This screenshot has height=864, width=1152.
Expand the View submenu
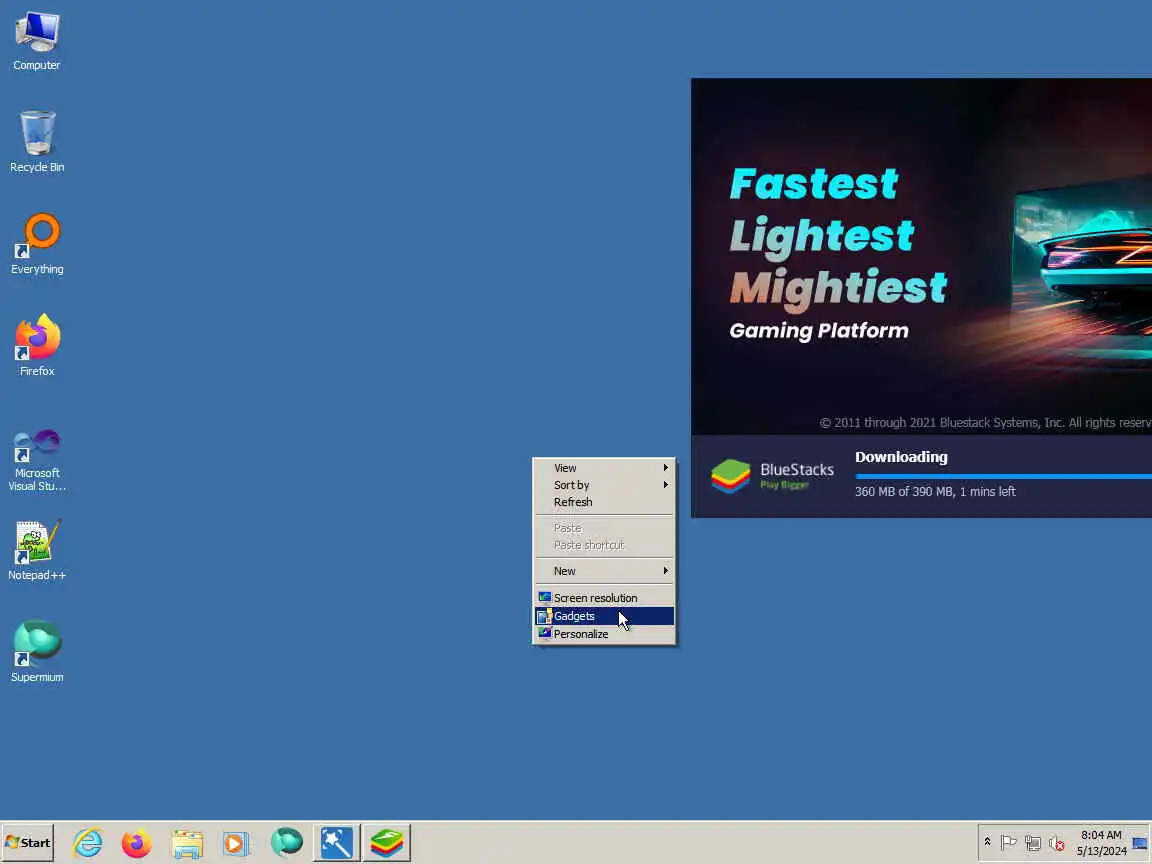(604, 468)
